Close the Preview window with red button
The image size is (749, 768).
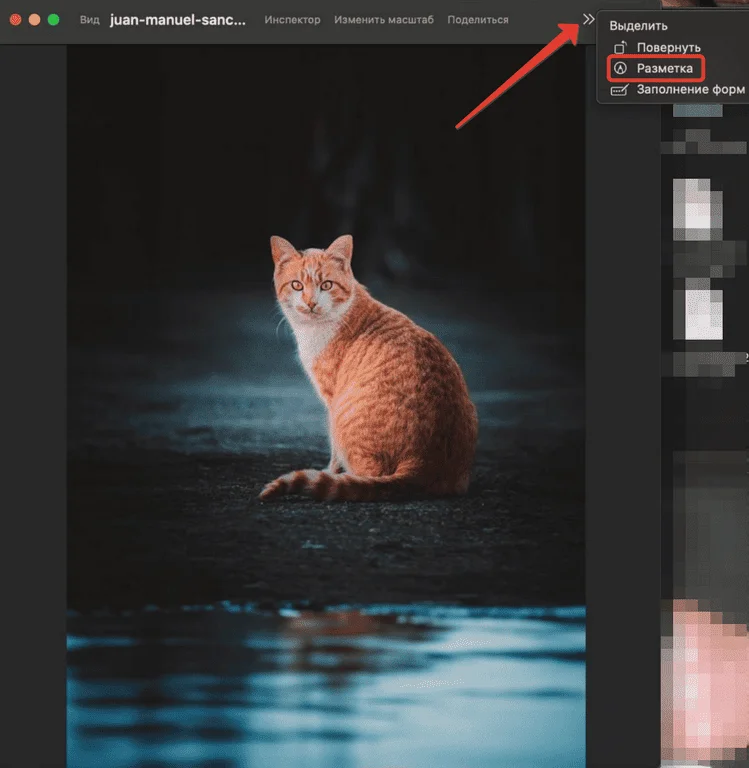(x=15, y=20)
